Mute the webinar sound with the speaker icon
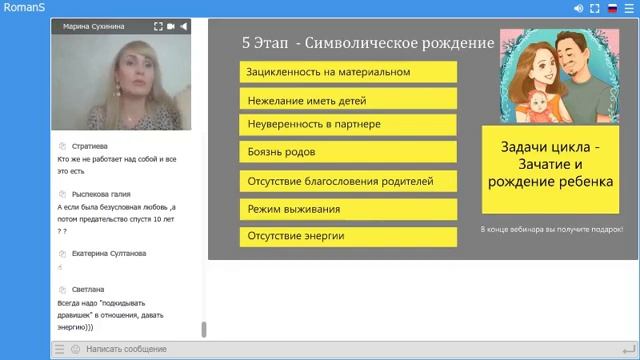Image resolution: width=640 pixels, height=360 pixels. pyautogui.click(x=578, y=8)
